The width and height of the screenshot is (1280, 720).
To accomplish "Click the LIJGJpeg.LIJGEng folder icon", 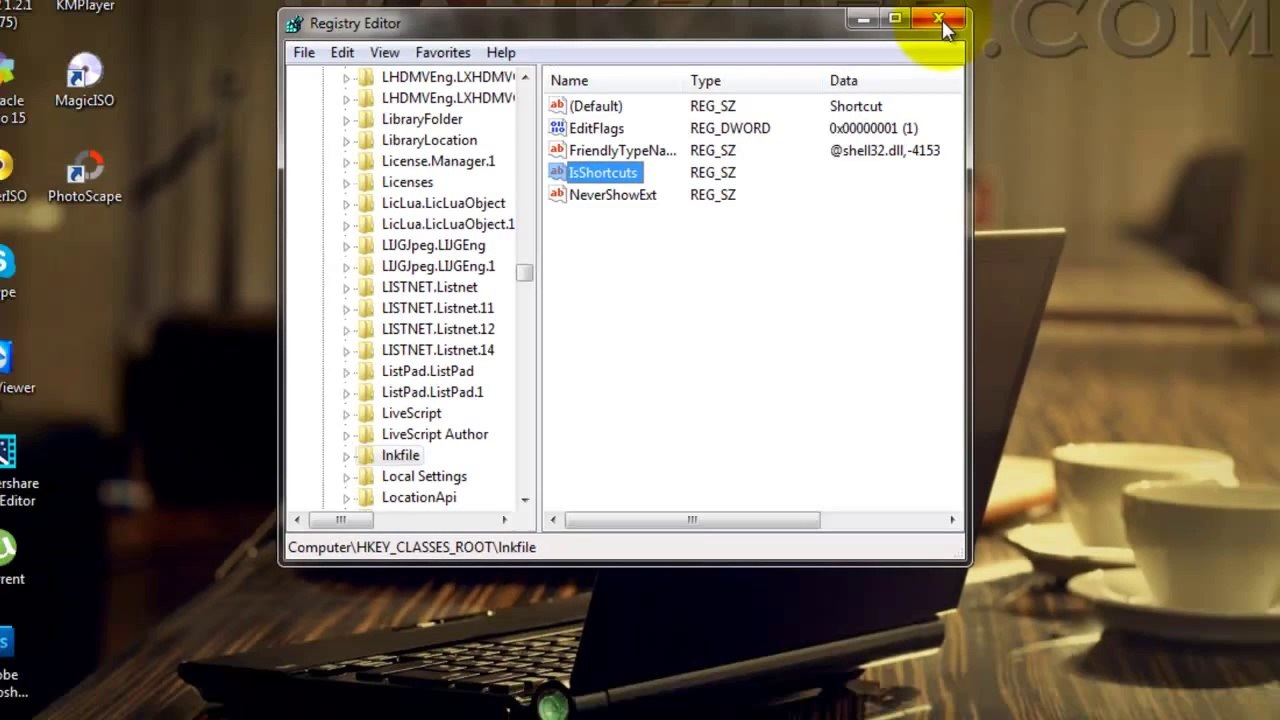I will (x=366, y=245).
